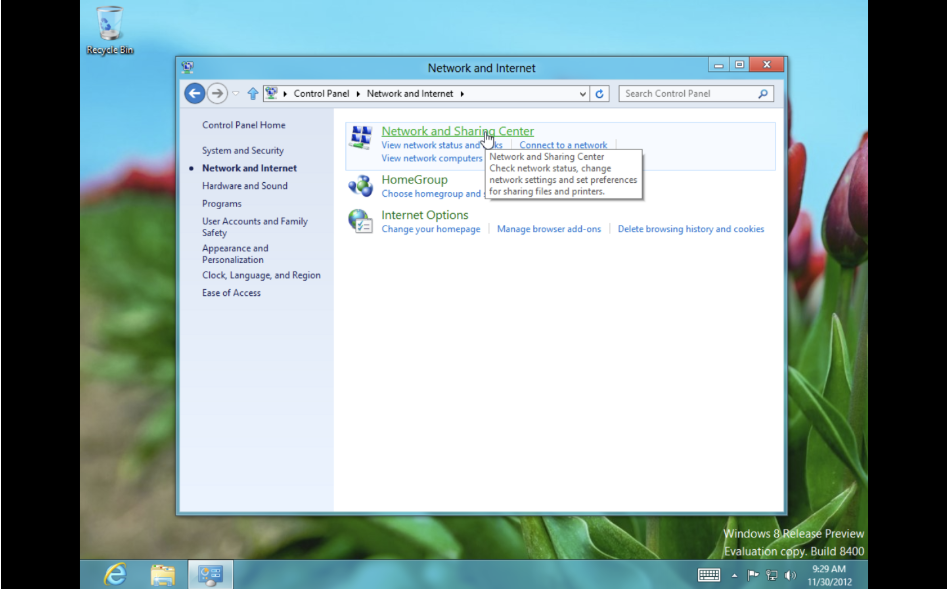Open User Accounts and Family Safety
The height and width of the screenshot is (589, 948).
[255, 227]
